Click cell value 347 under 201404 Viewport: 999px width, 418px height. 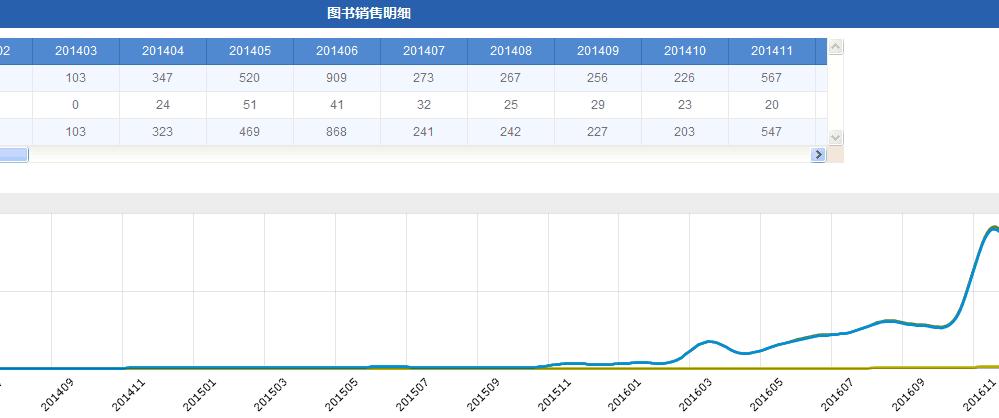point(163,78)
